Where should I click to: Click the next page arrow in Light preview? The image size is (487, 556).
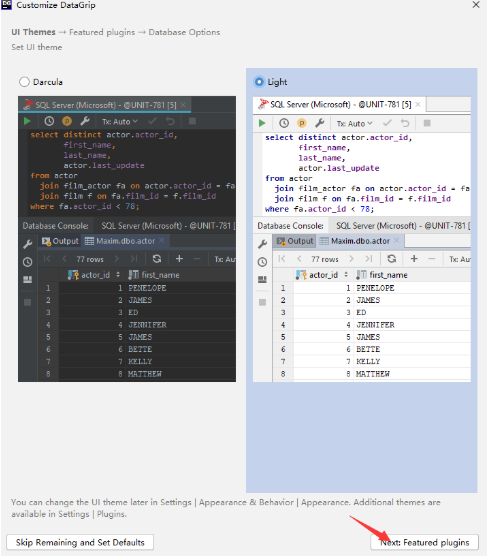(x=351, y=259)
